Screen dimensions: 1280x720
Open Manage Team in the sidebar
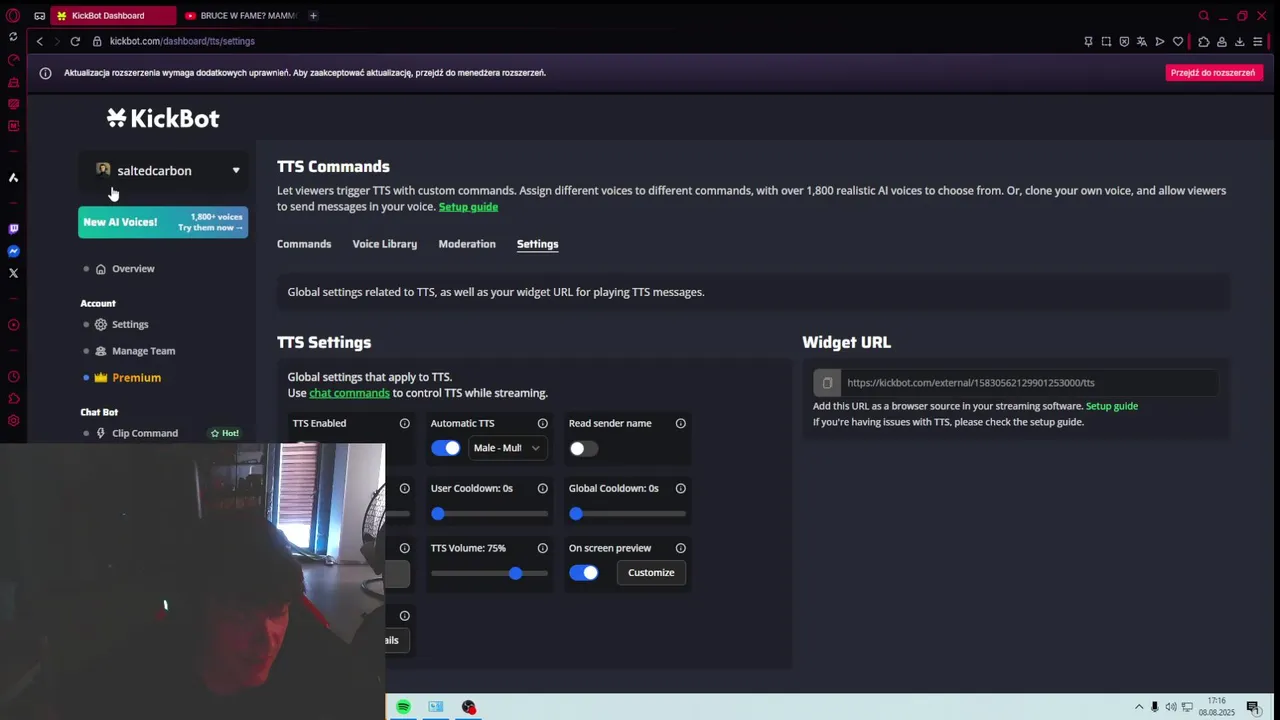point(143,351)
